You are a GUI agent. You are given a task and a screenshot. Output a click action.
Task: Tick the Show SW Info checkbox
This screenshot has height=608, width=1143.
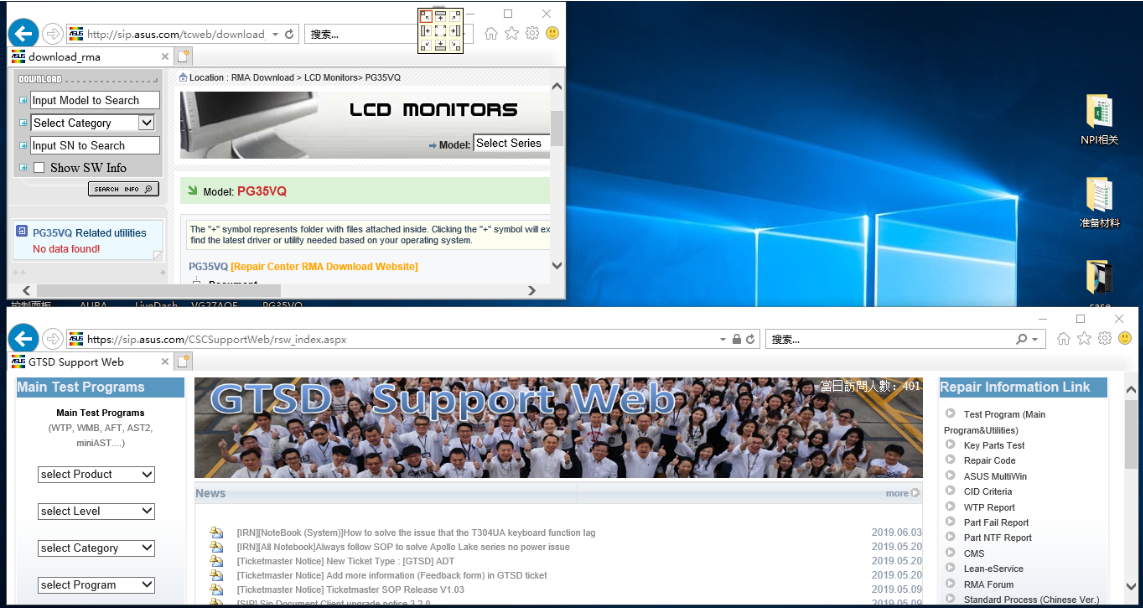(39, 168)
